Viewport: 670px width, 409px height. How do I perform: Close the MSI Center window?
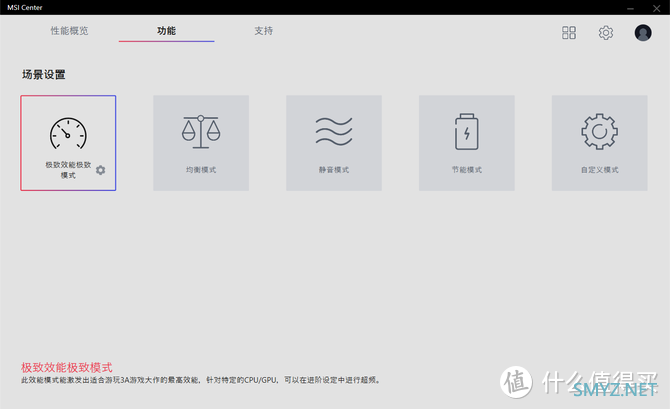(x=656, y=8)
